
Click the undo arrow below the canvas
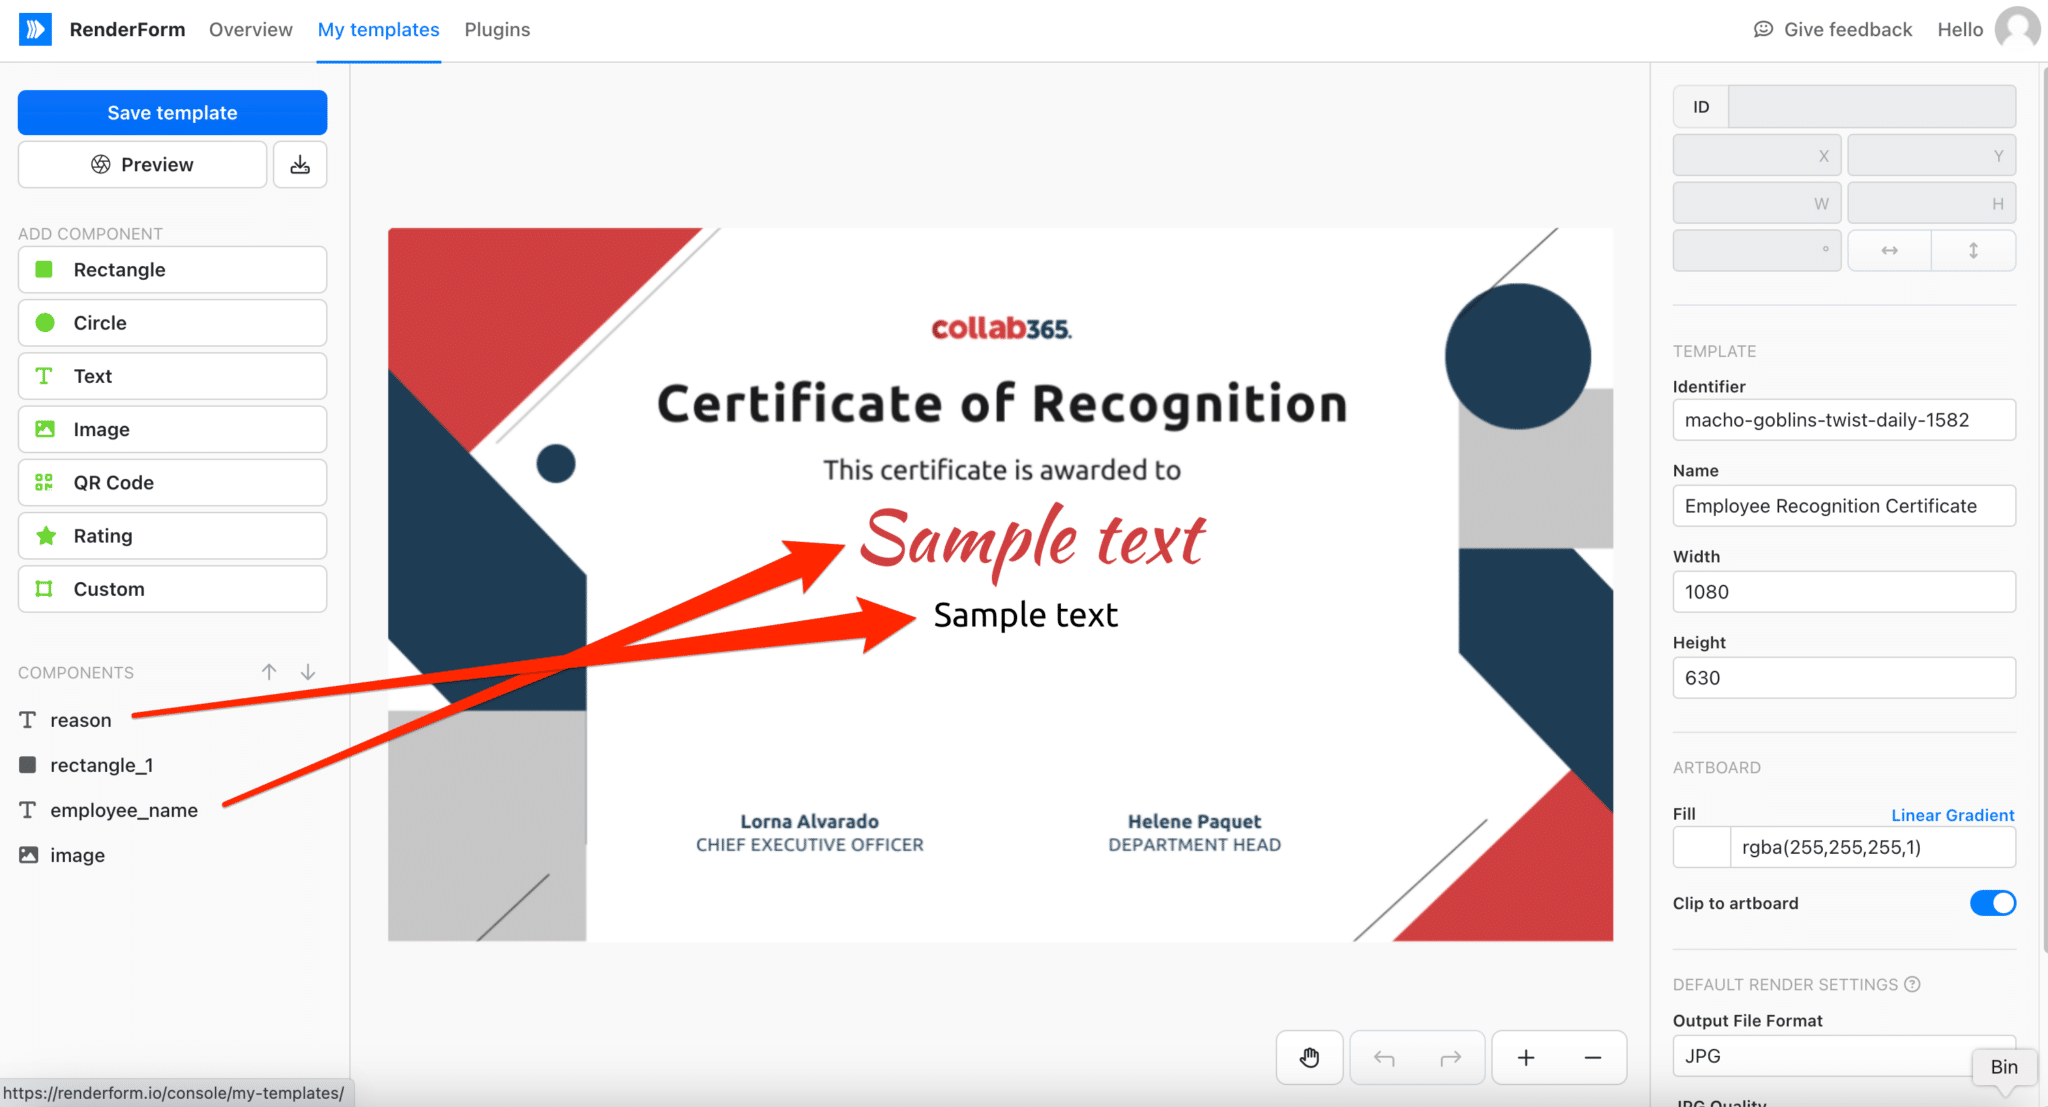1384,1056
